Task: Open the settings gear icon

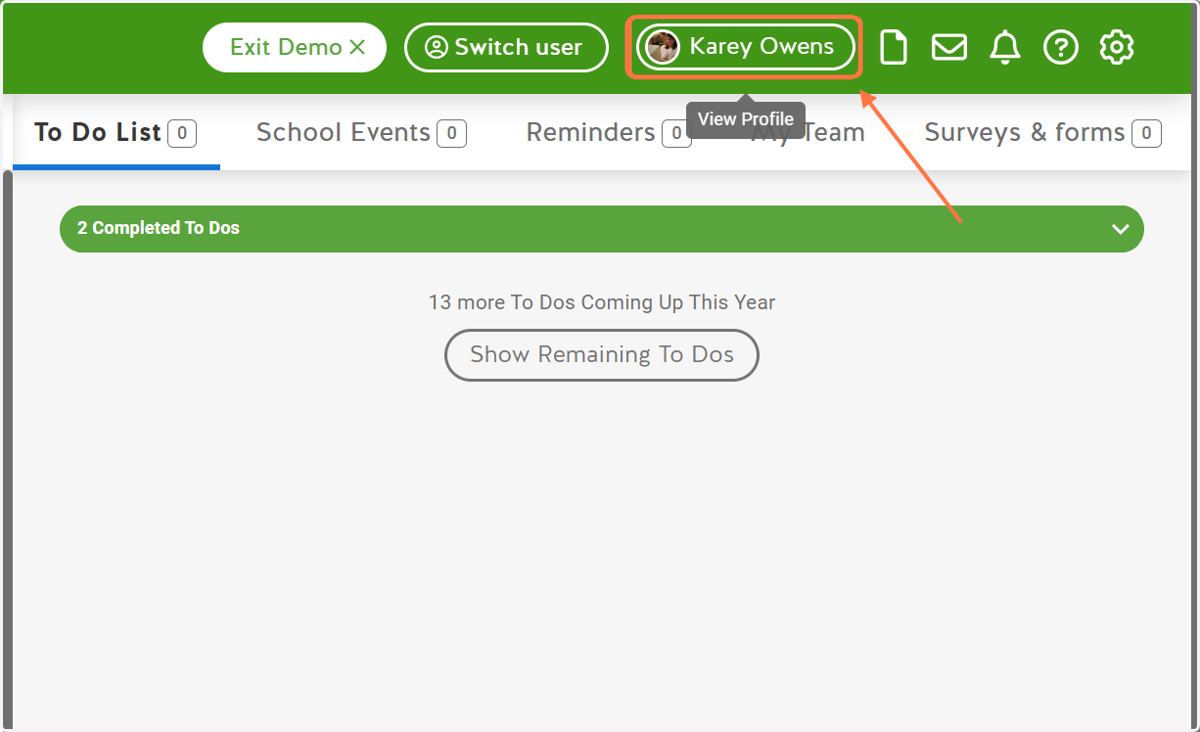Action: point(1116,47)
